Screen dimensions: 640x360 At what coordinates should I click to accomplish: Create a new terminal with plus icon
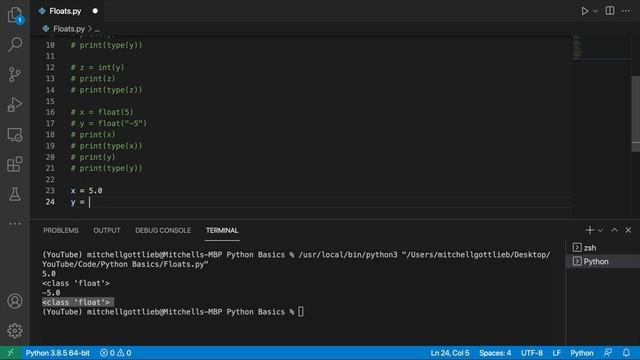589,230
